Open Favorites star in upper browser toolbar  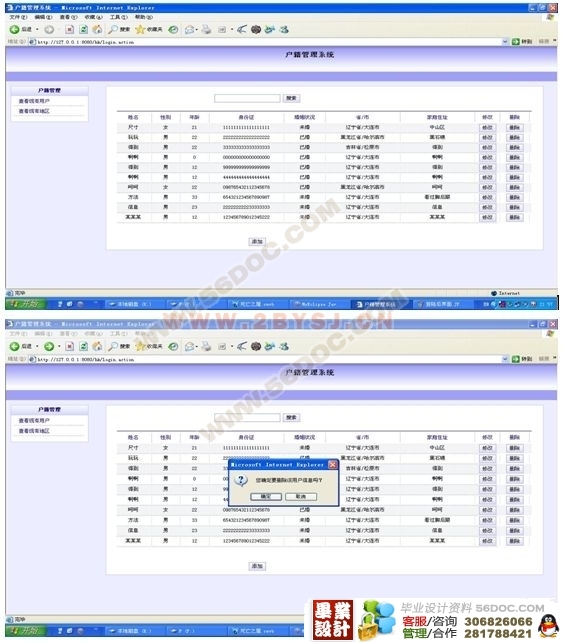pos(140,29)
